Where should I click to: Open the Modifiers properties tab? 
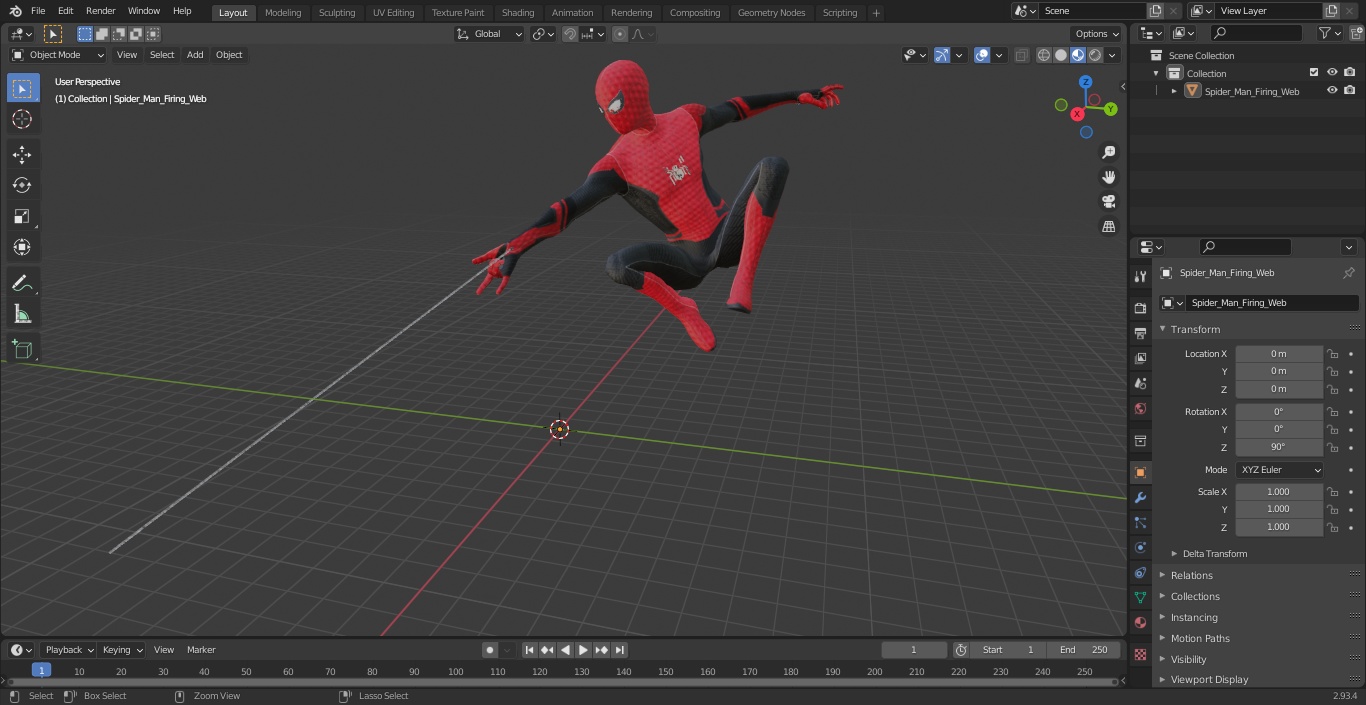[1140, 497]
